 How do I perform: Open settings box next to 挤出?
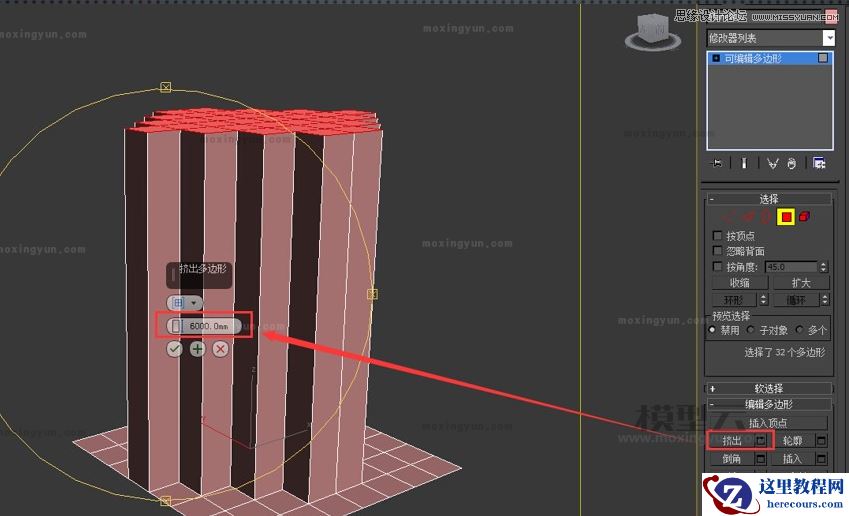[x=761, y=441]
